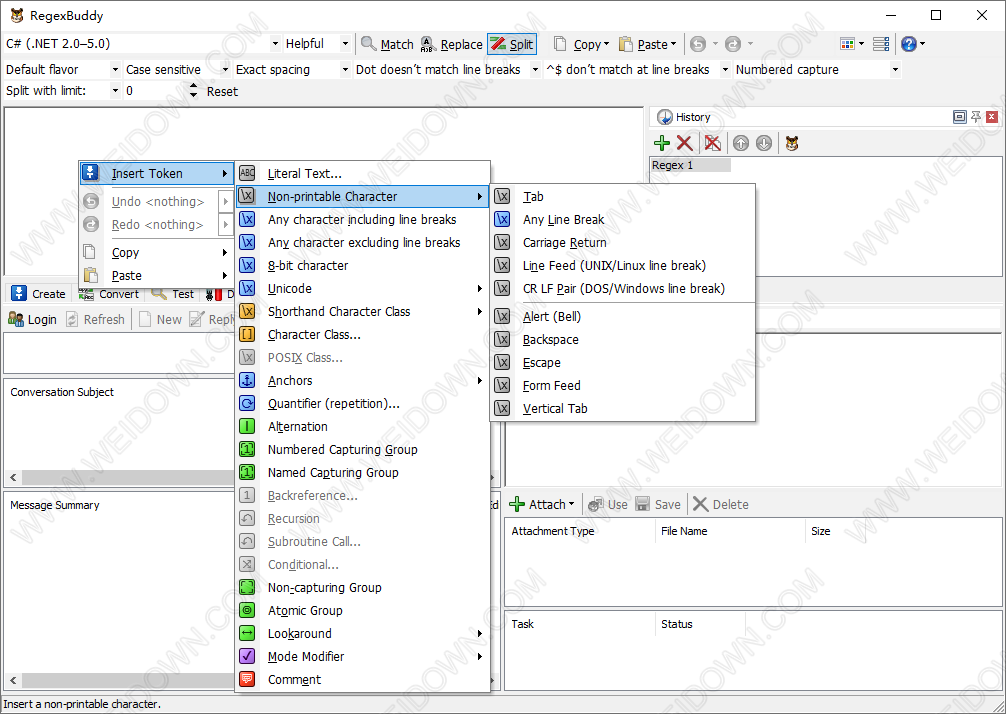Close the History panel with red X
The width and height of the screenshot is (1006, 714).
point(992,117)
